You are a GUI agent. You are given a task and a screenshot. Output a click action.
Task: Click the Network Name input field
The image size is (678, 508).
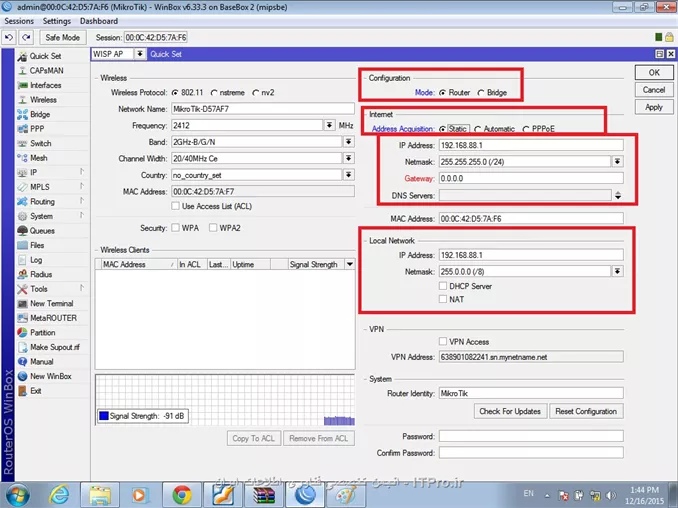click(x=263, y=109)
